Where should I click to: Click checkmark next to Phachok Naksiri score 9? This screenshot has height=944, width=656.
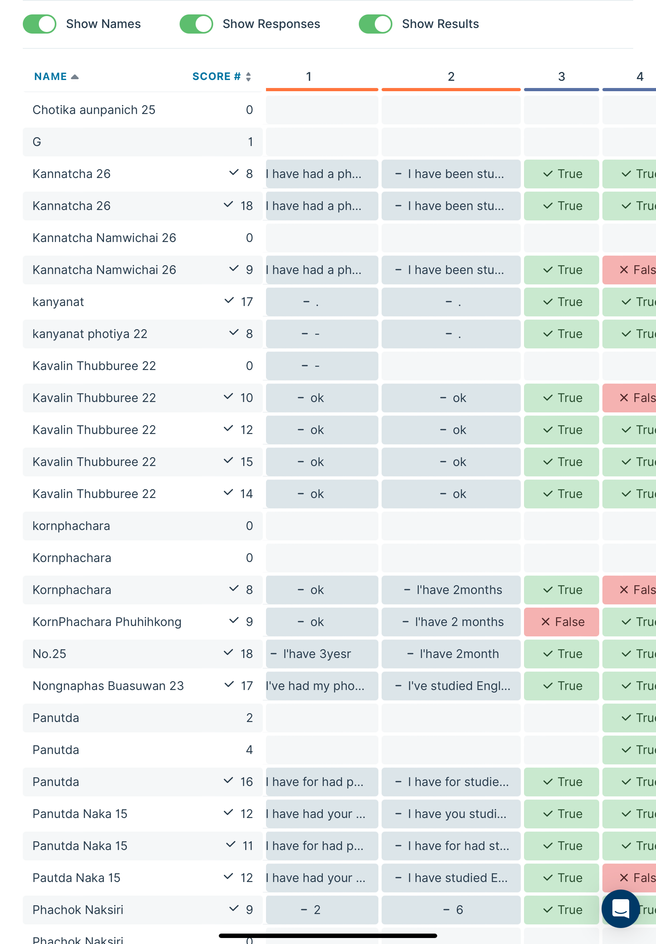click(x=234, y=909)
